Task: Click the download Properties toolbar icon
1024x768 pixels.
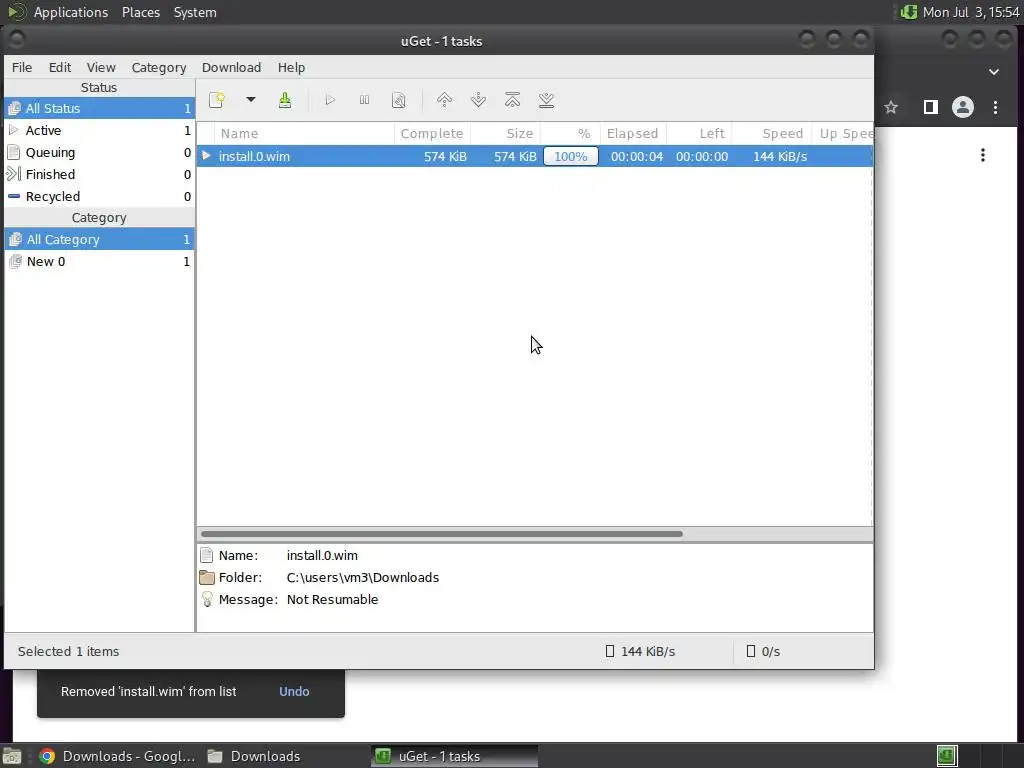Action: click(398, 100)
